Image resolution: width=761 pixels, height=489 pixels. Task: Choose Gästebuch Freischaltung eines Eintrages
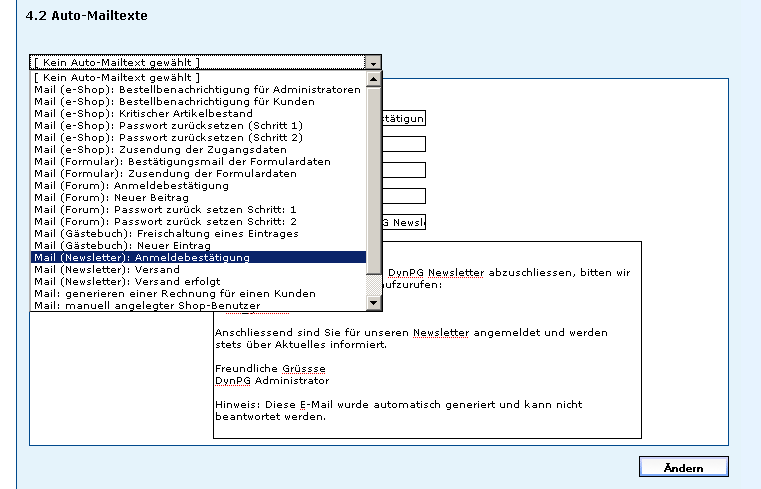tap(166, 233)
